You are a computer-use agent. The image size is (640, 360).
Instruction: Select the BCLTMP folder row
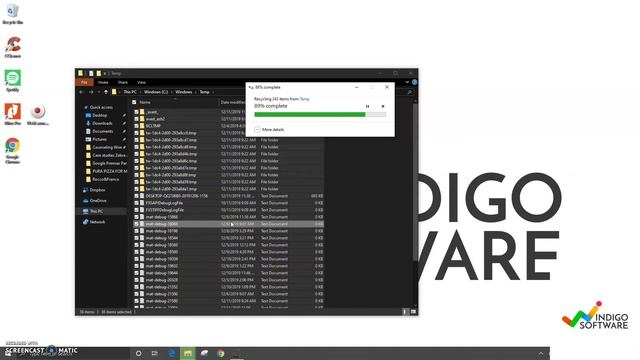click(229, 126)
